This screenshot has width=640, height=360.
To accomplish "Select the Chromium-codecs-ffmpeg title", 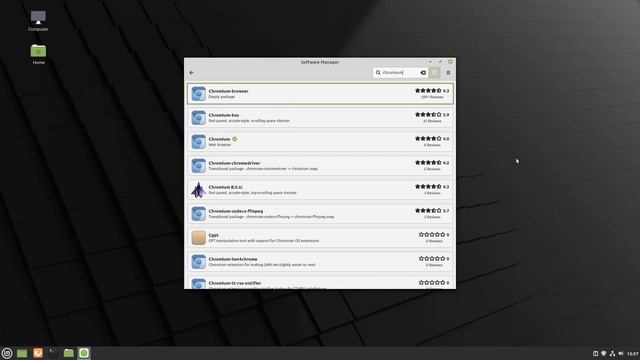I will tap(236, 211).
